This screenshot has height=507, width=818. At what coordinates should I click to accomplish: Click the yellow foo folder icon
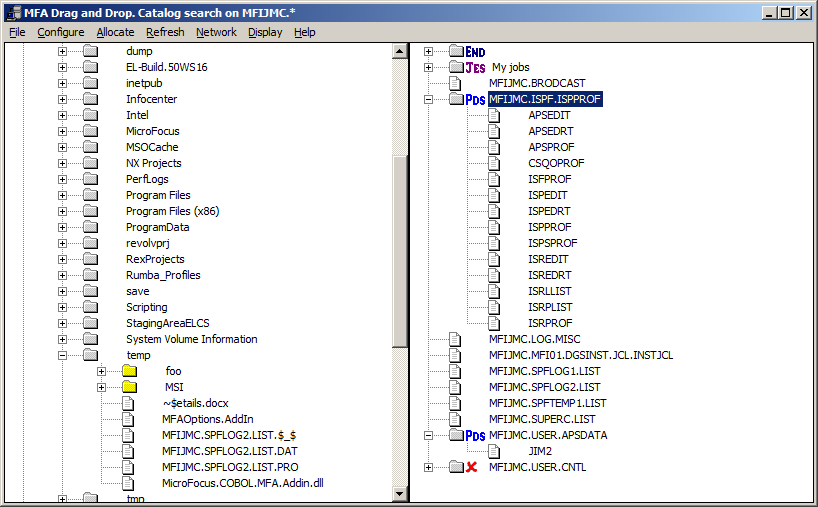(x=128, y=371)
